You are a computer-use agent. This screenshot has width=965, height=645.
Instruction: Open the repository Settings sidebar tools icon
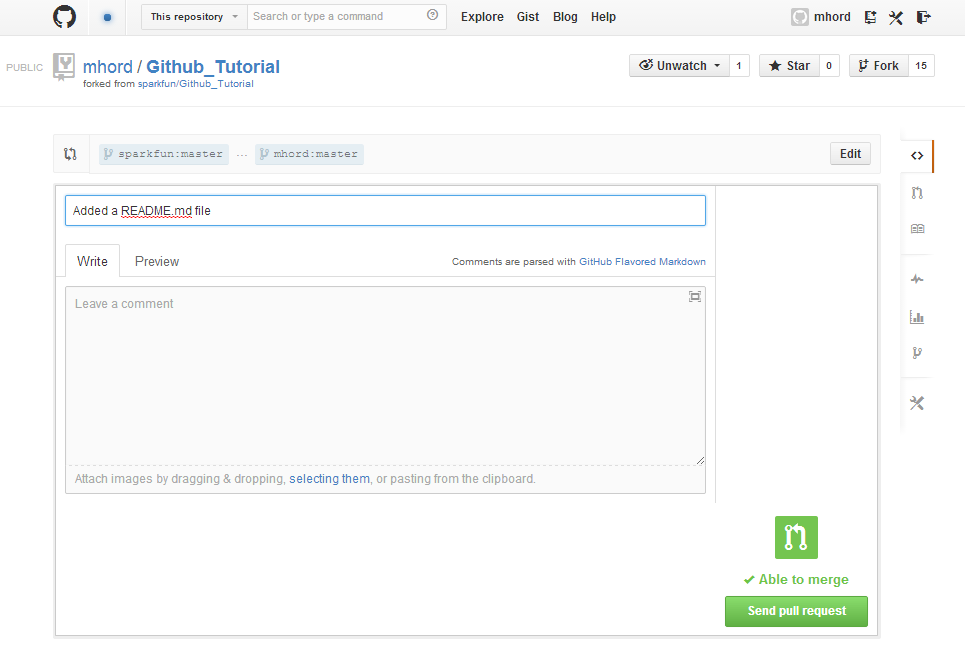point(917,403)
